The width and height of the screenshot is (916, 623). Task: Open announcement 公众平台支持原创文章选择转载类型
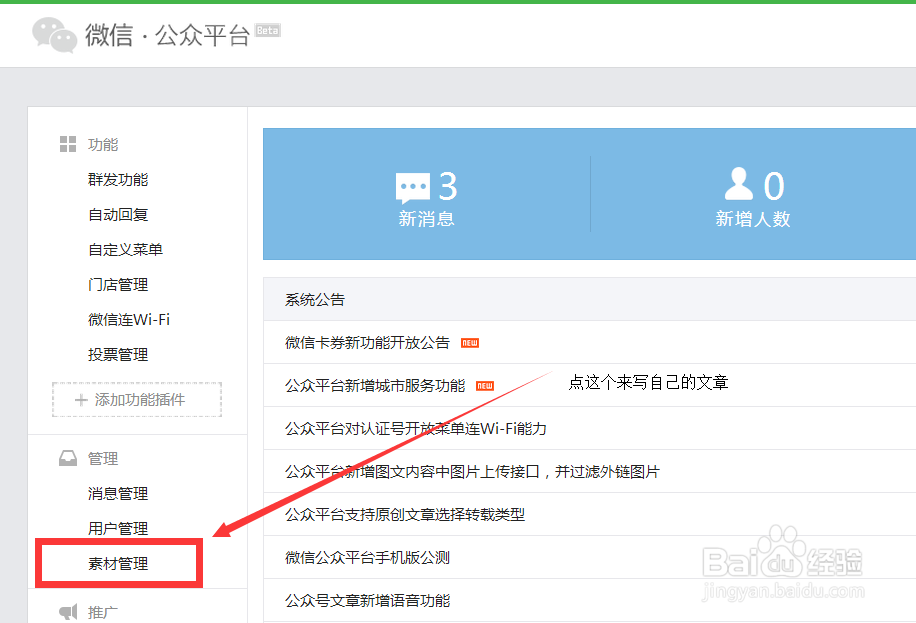(405, 514)
